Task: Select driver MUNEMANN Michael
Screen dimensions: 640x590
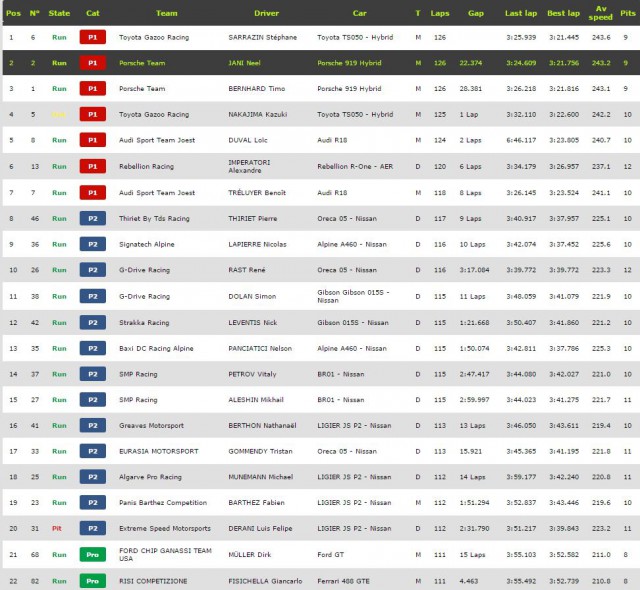Action: coord(260,477)
